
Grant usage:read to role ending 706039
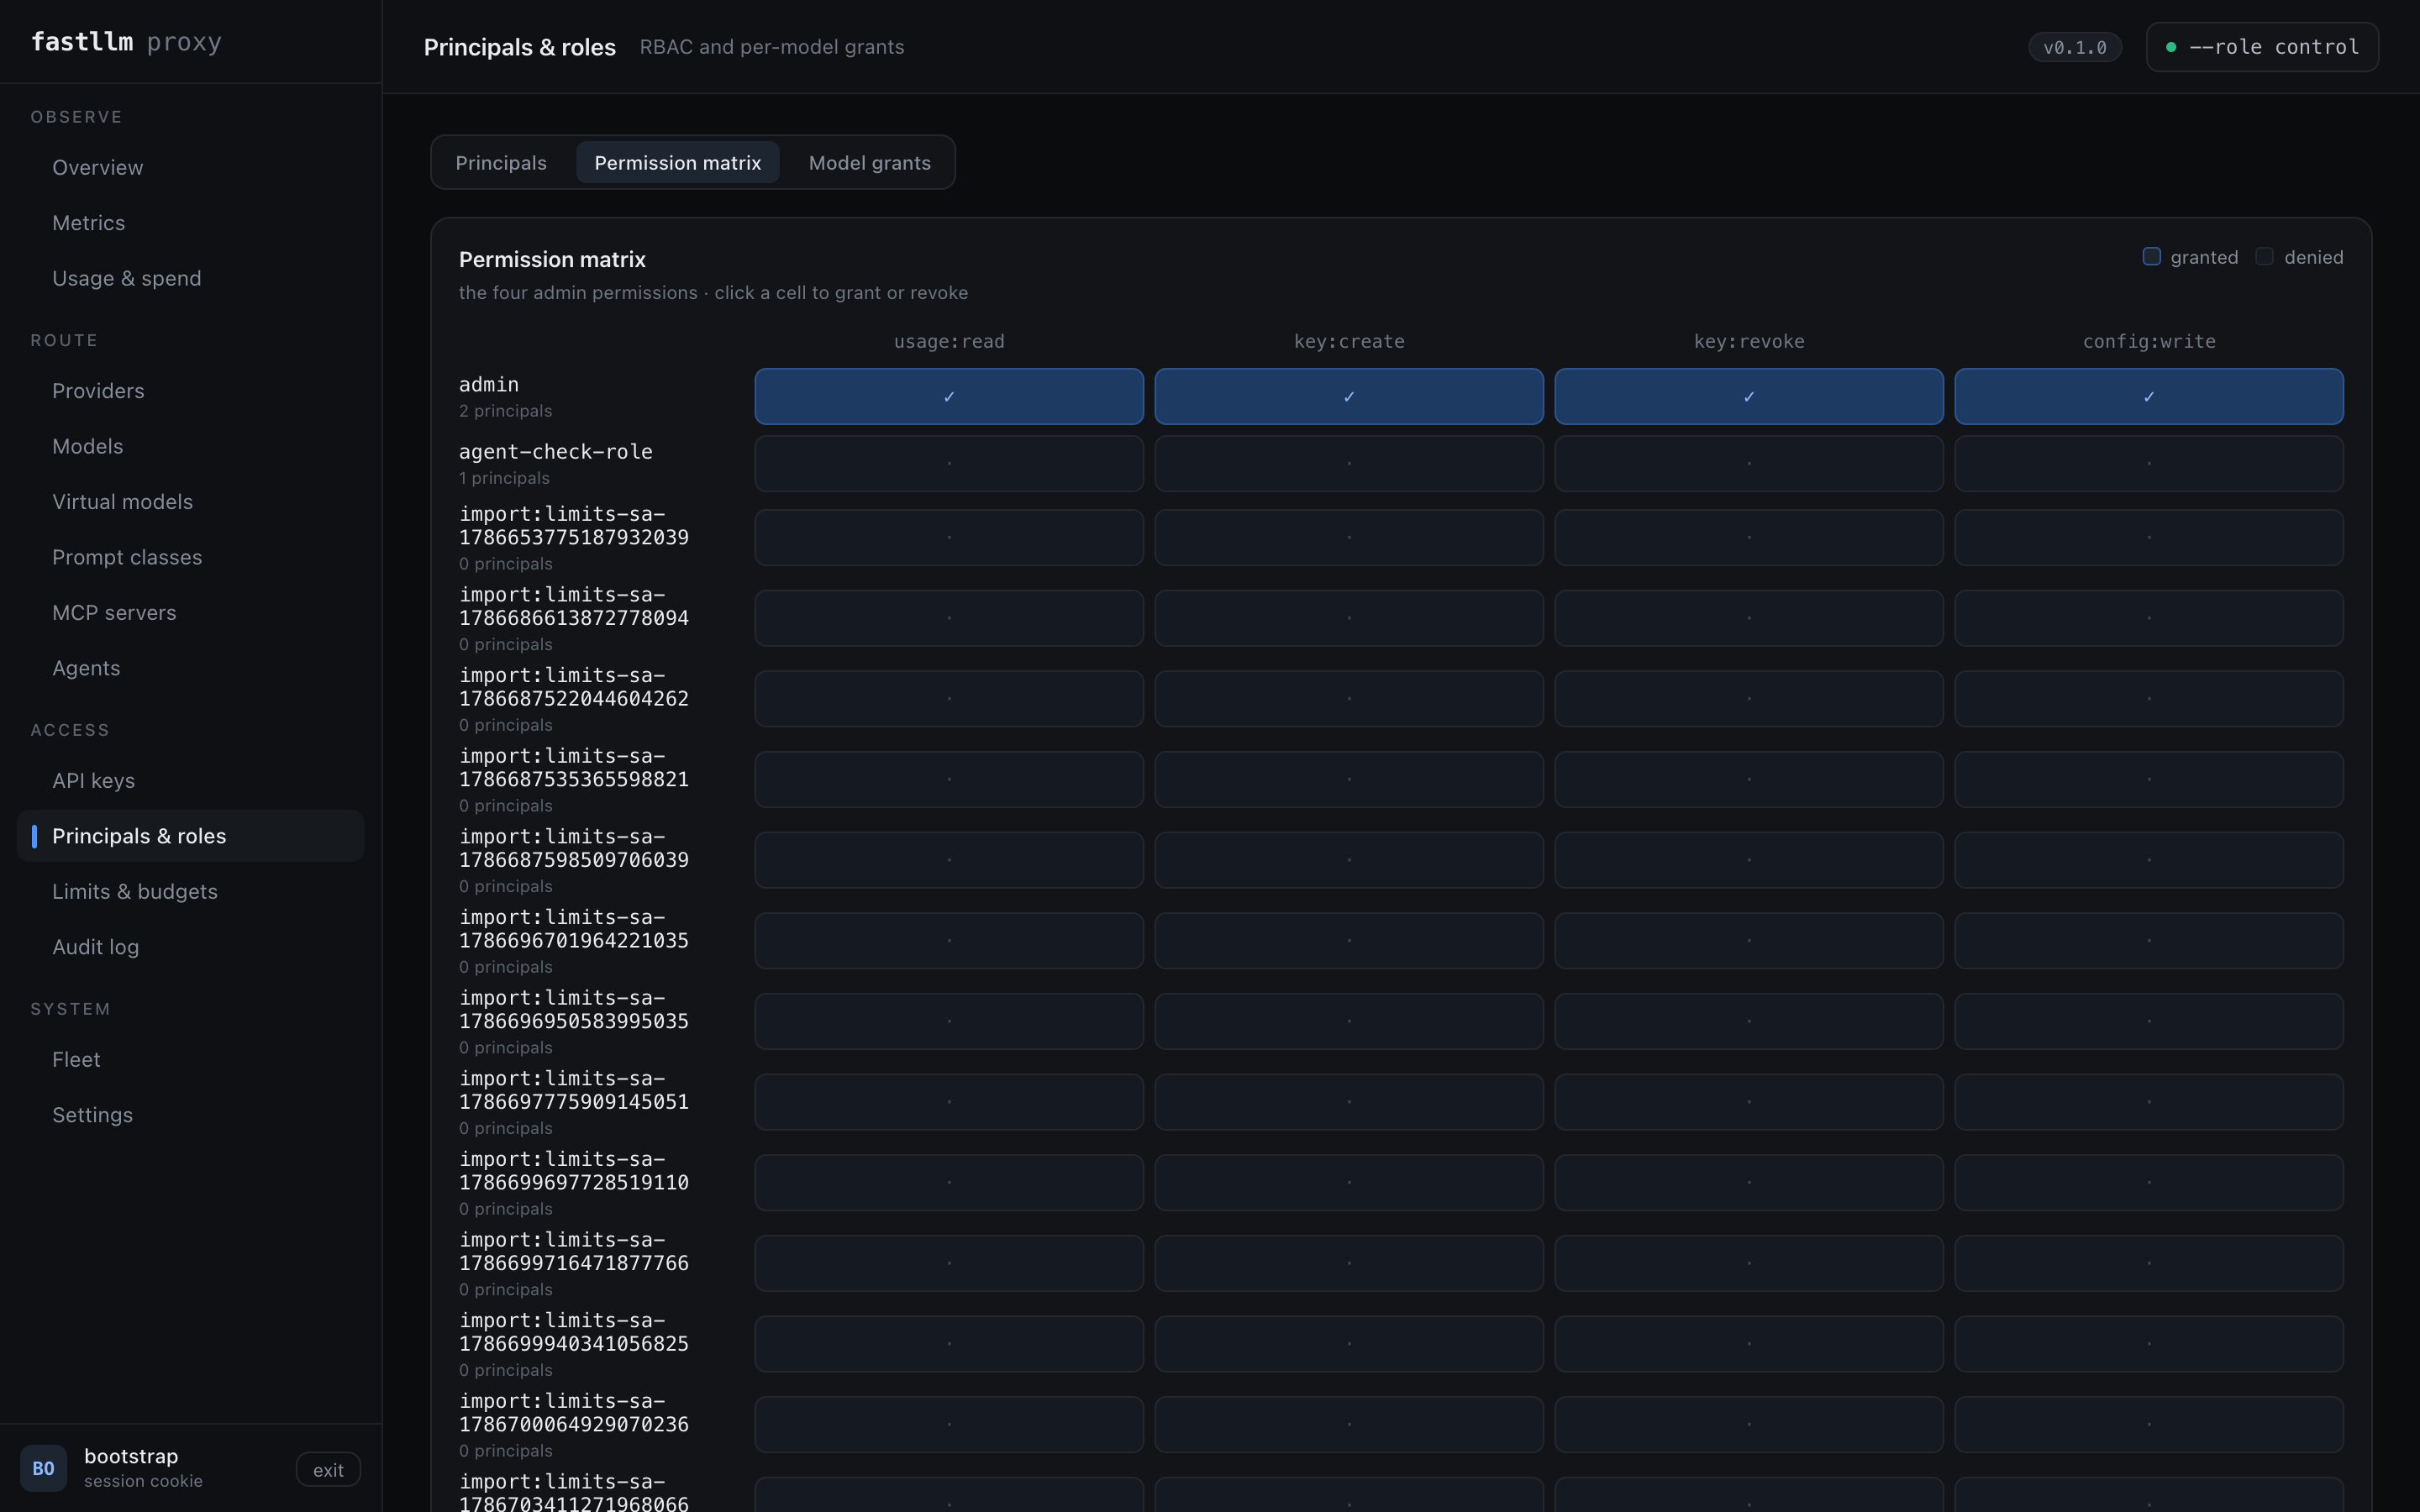[x=949, y=860]
